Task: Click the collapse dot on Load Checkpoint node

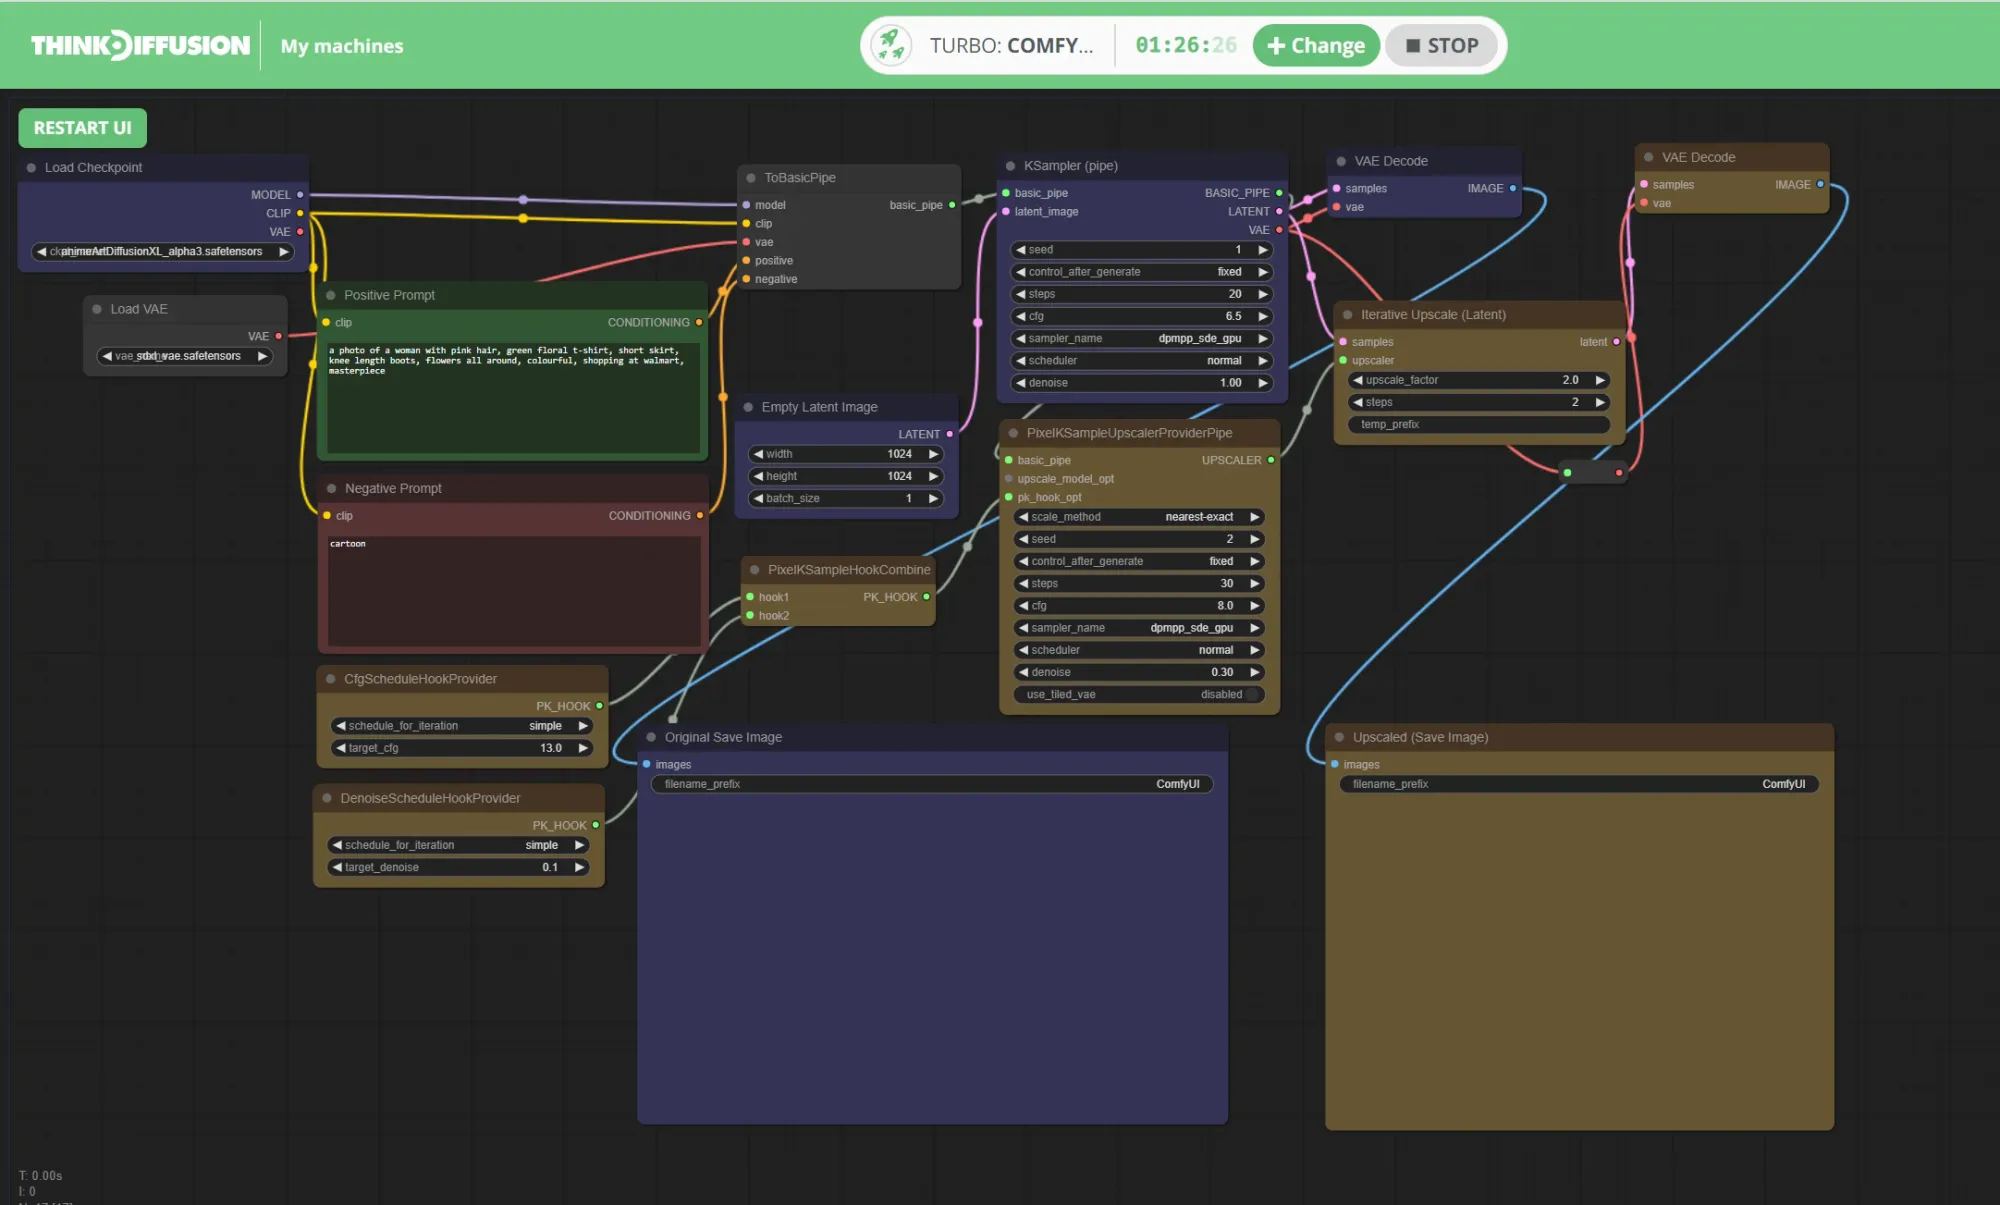Action: (31, 167)
